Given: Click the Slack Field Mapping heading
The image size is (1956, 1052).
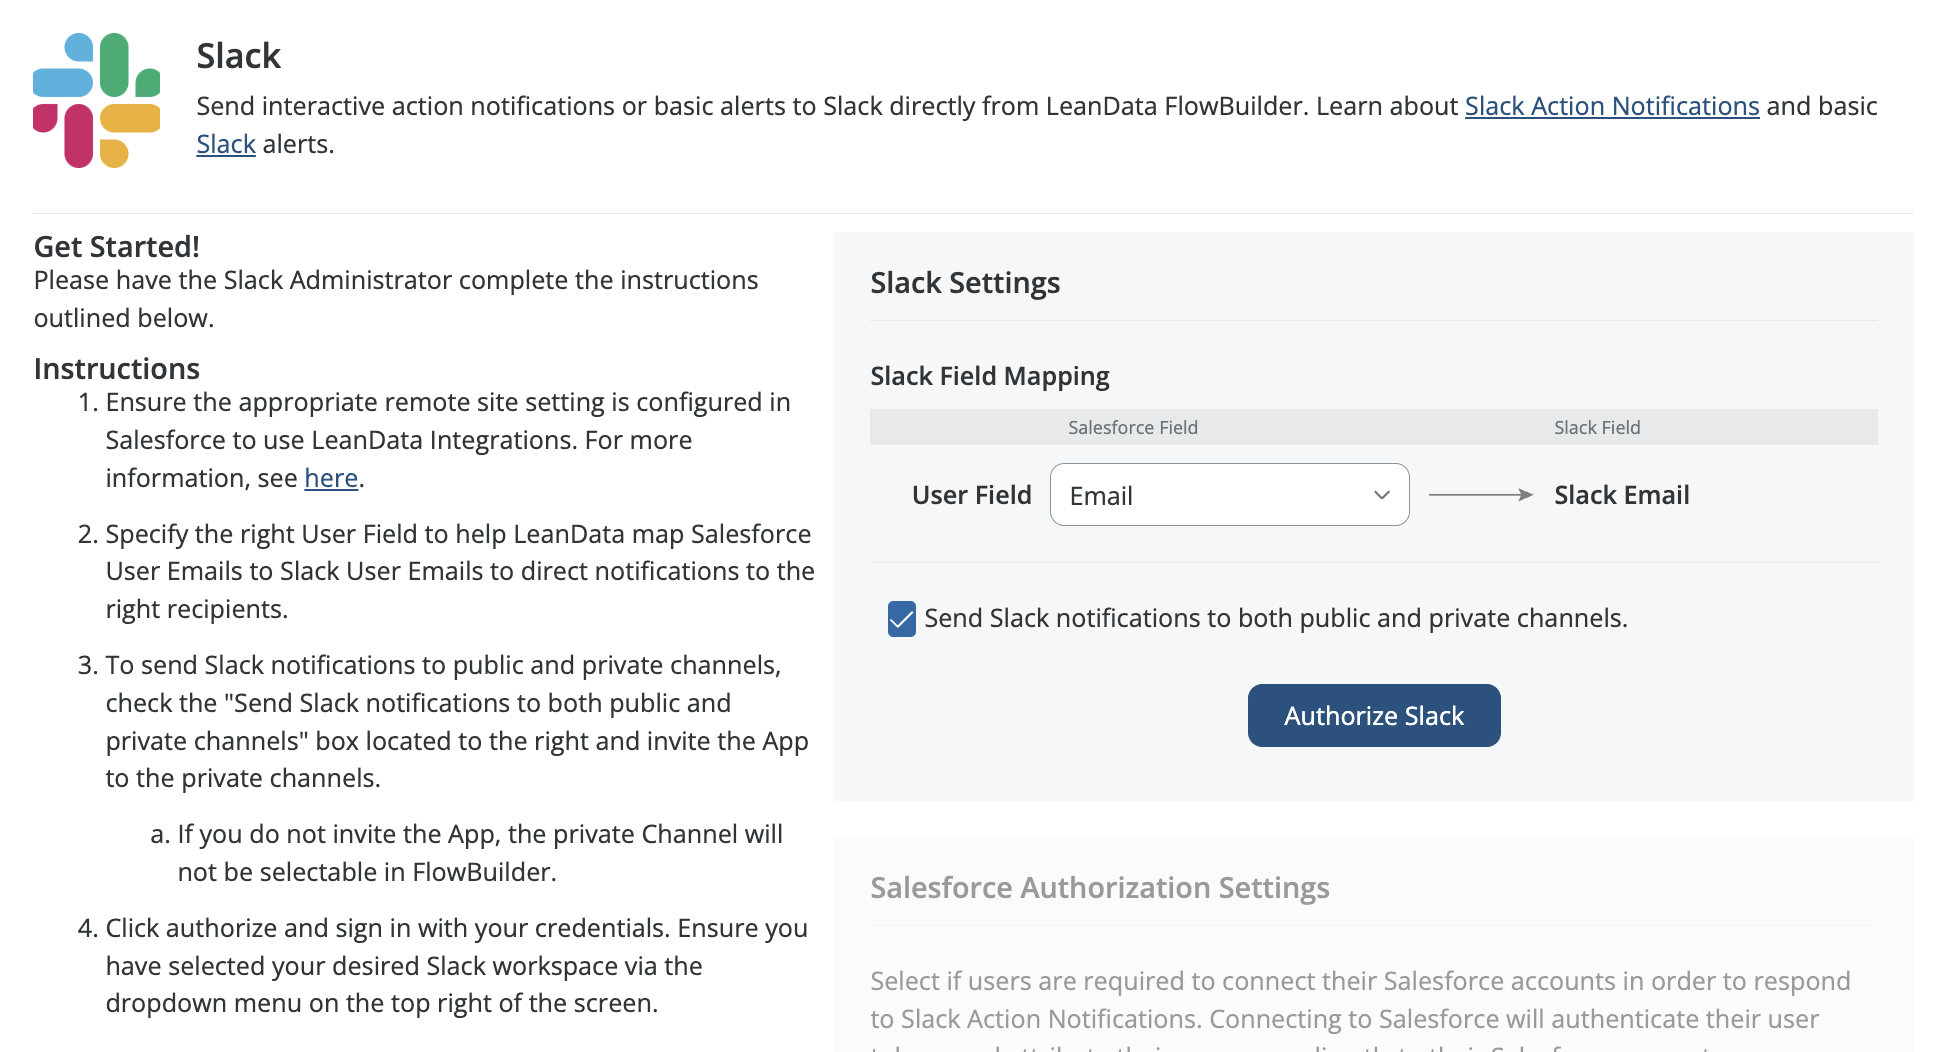Looking at the screenshot, I should tap(990, 376).
